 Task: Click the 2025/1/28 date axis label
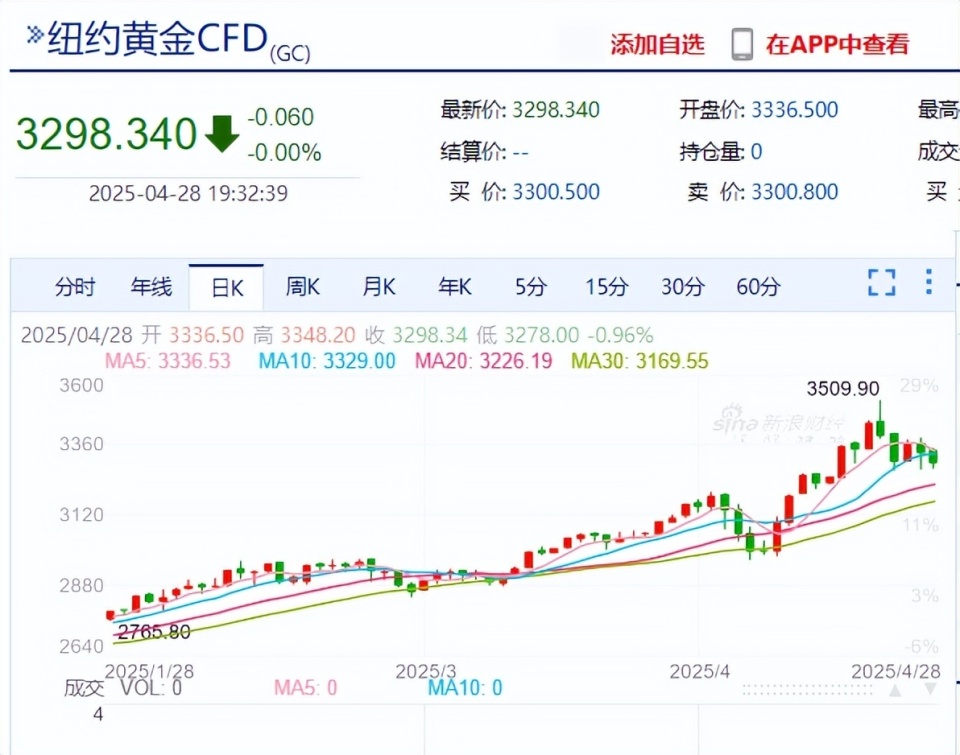click(x=149, y=671)
